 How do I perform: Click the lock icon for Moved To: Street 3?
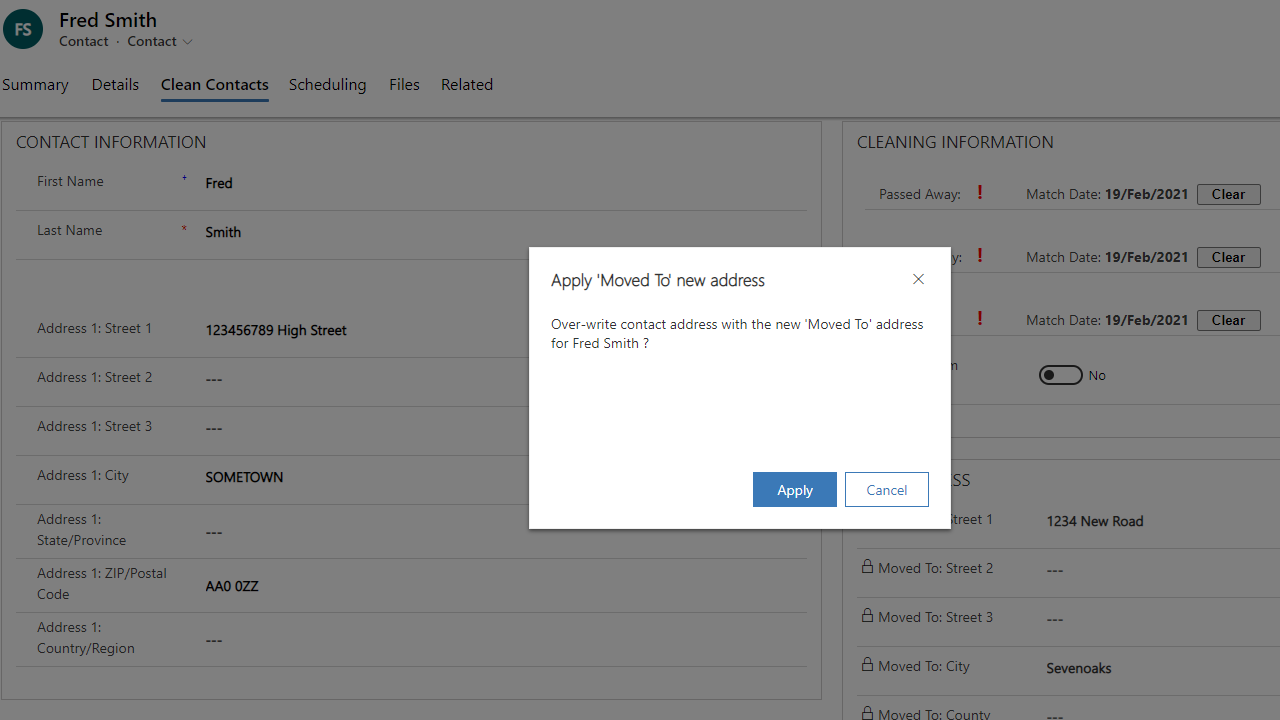point(867,616)
